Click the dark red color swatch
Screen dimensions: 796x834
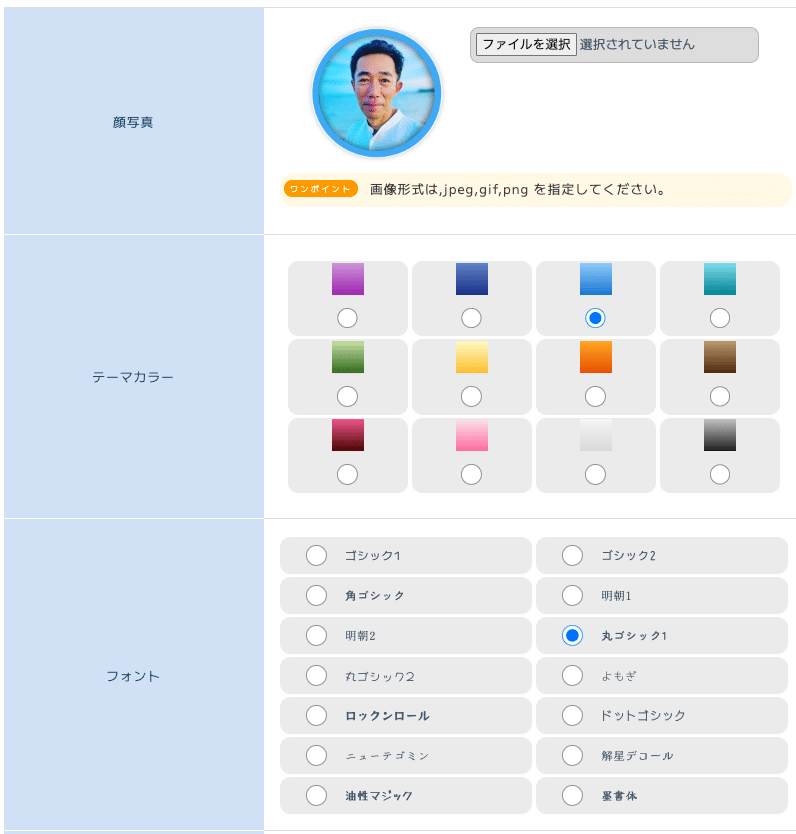[348, 435]
